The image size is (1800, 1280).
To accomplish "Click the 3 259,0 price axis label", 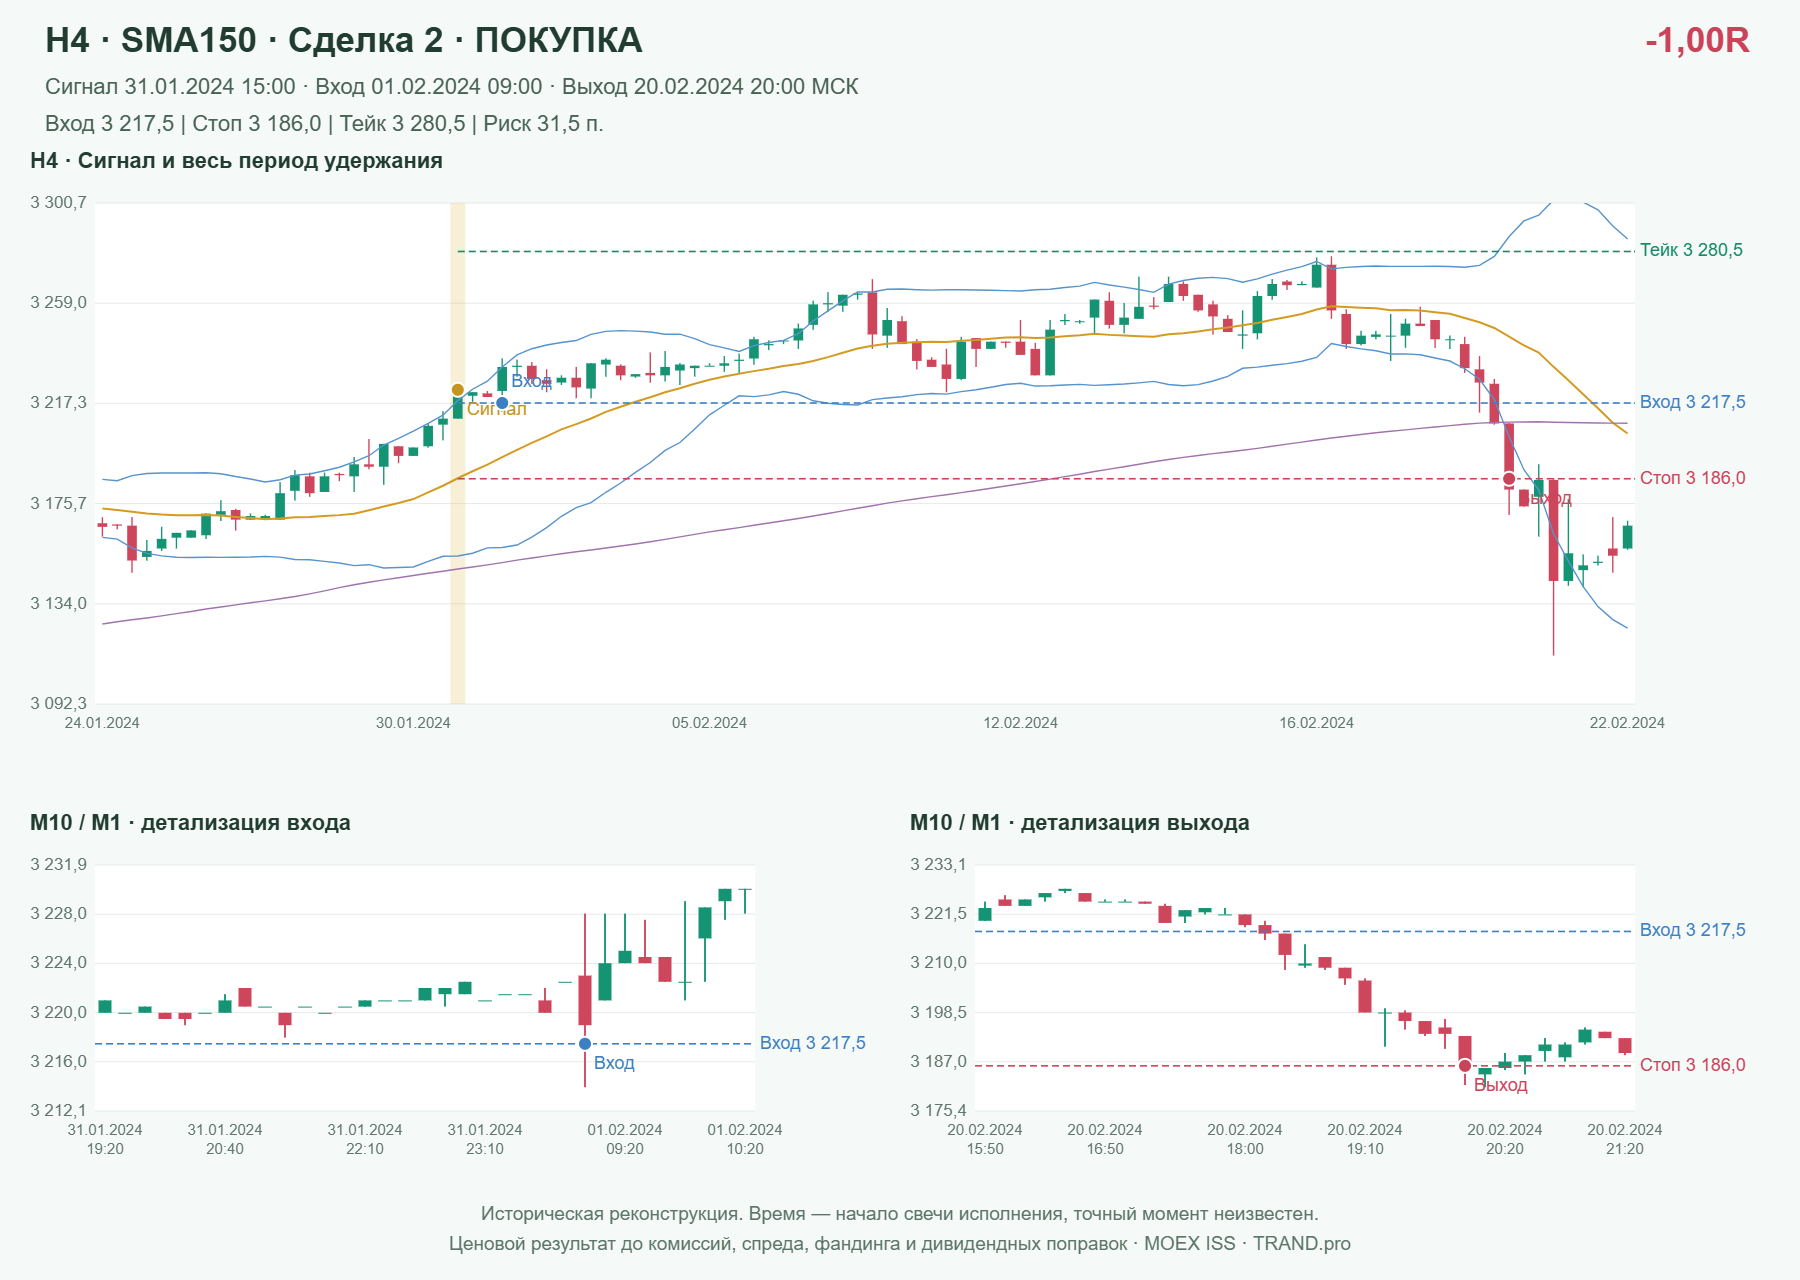I will pyautogui.click(x=59, y=303).
